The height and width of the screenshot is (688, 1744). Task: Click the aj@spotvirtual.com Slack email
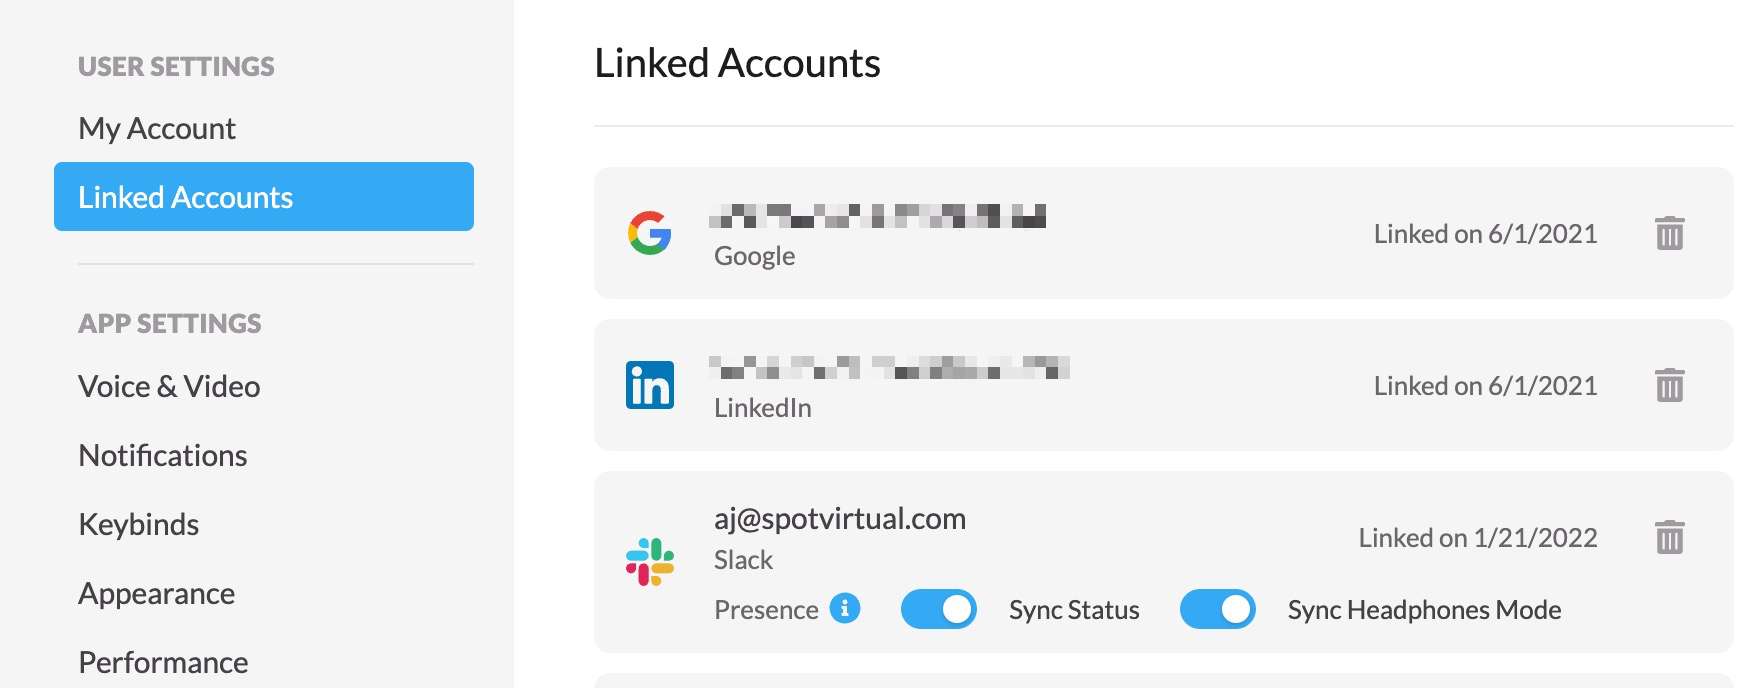pyautogui.click(x=840, y=519)
